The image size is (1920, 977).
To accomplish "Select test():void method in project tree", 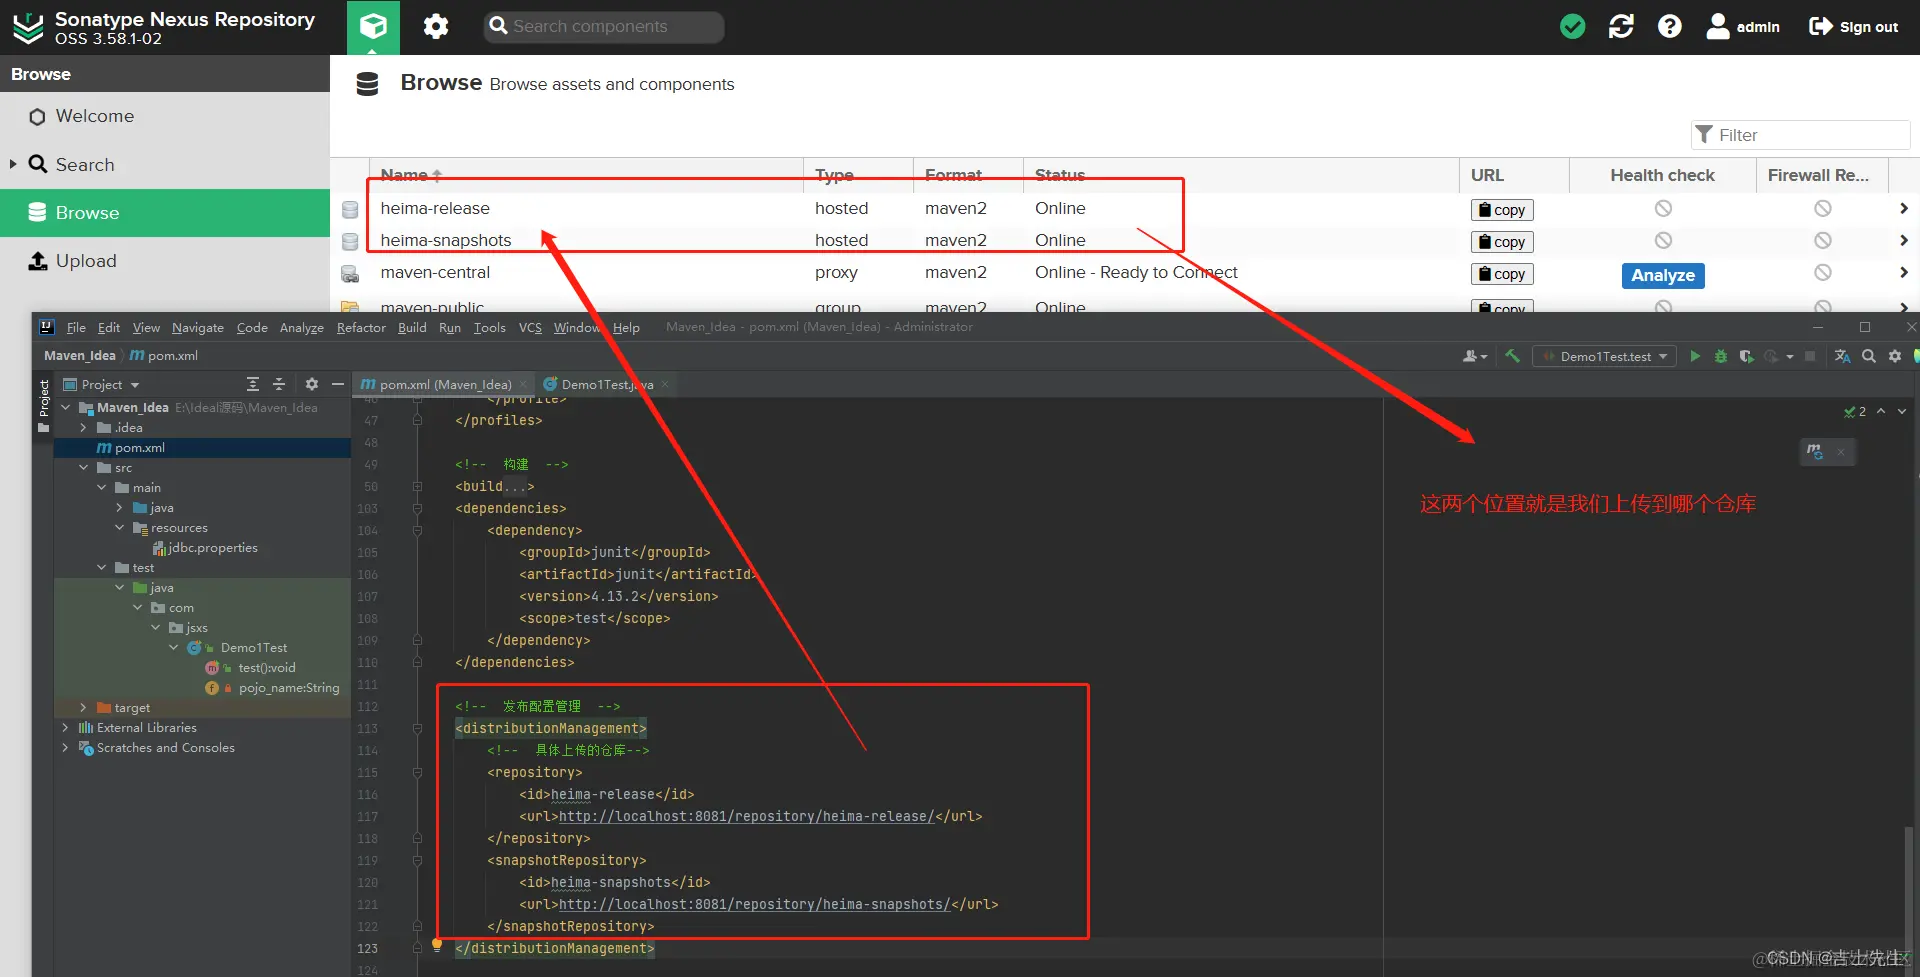I will click(266, 668).
